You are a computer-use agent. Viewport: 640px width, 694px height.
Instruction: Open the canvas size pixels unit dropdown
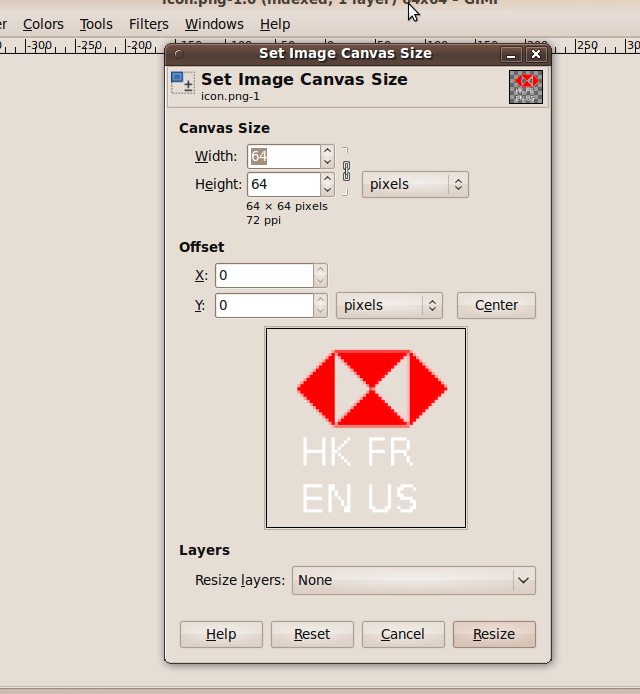(415, 185)
